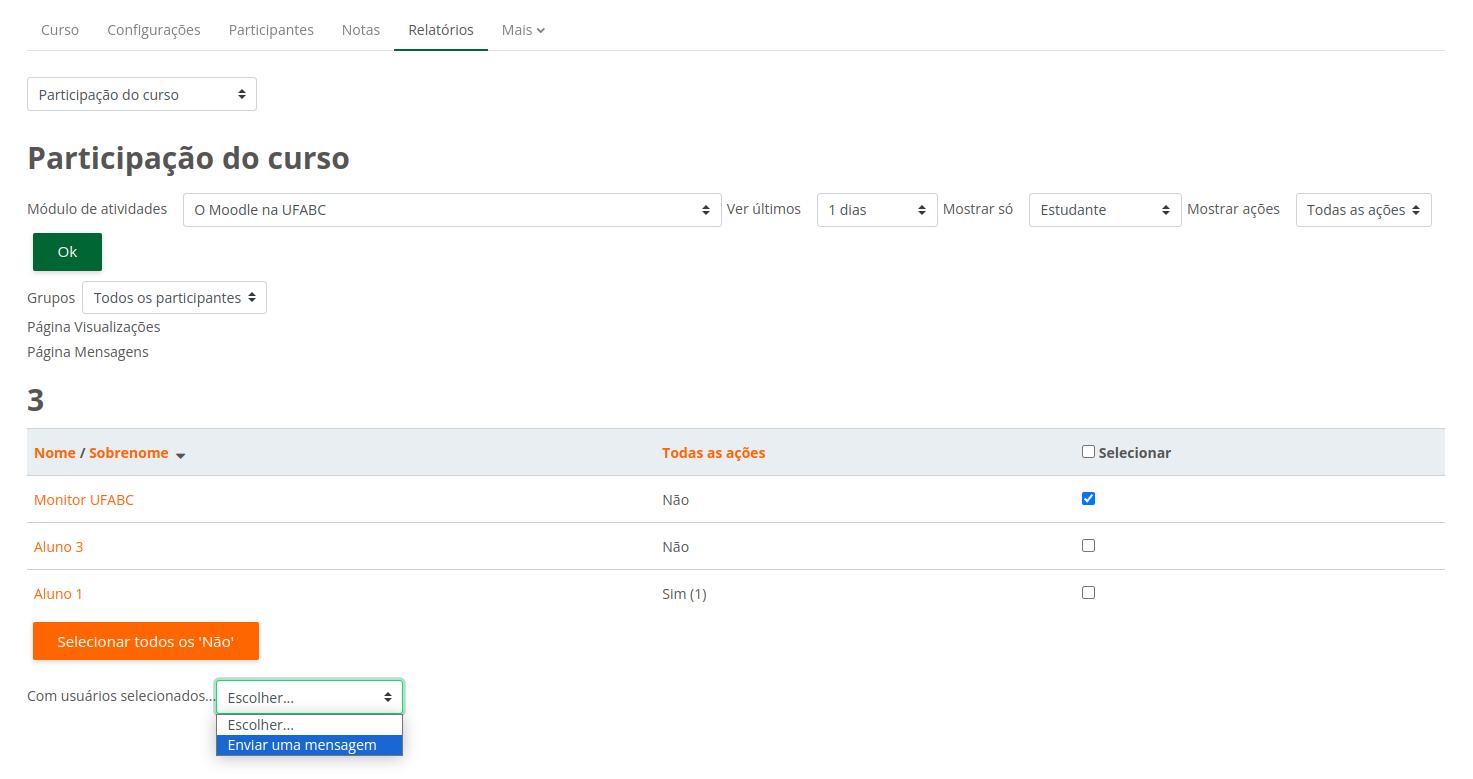Expand the Grupos participants dropdown
This screenshot has width=1473, height=779.
[174, 298]
